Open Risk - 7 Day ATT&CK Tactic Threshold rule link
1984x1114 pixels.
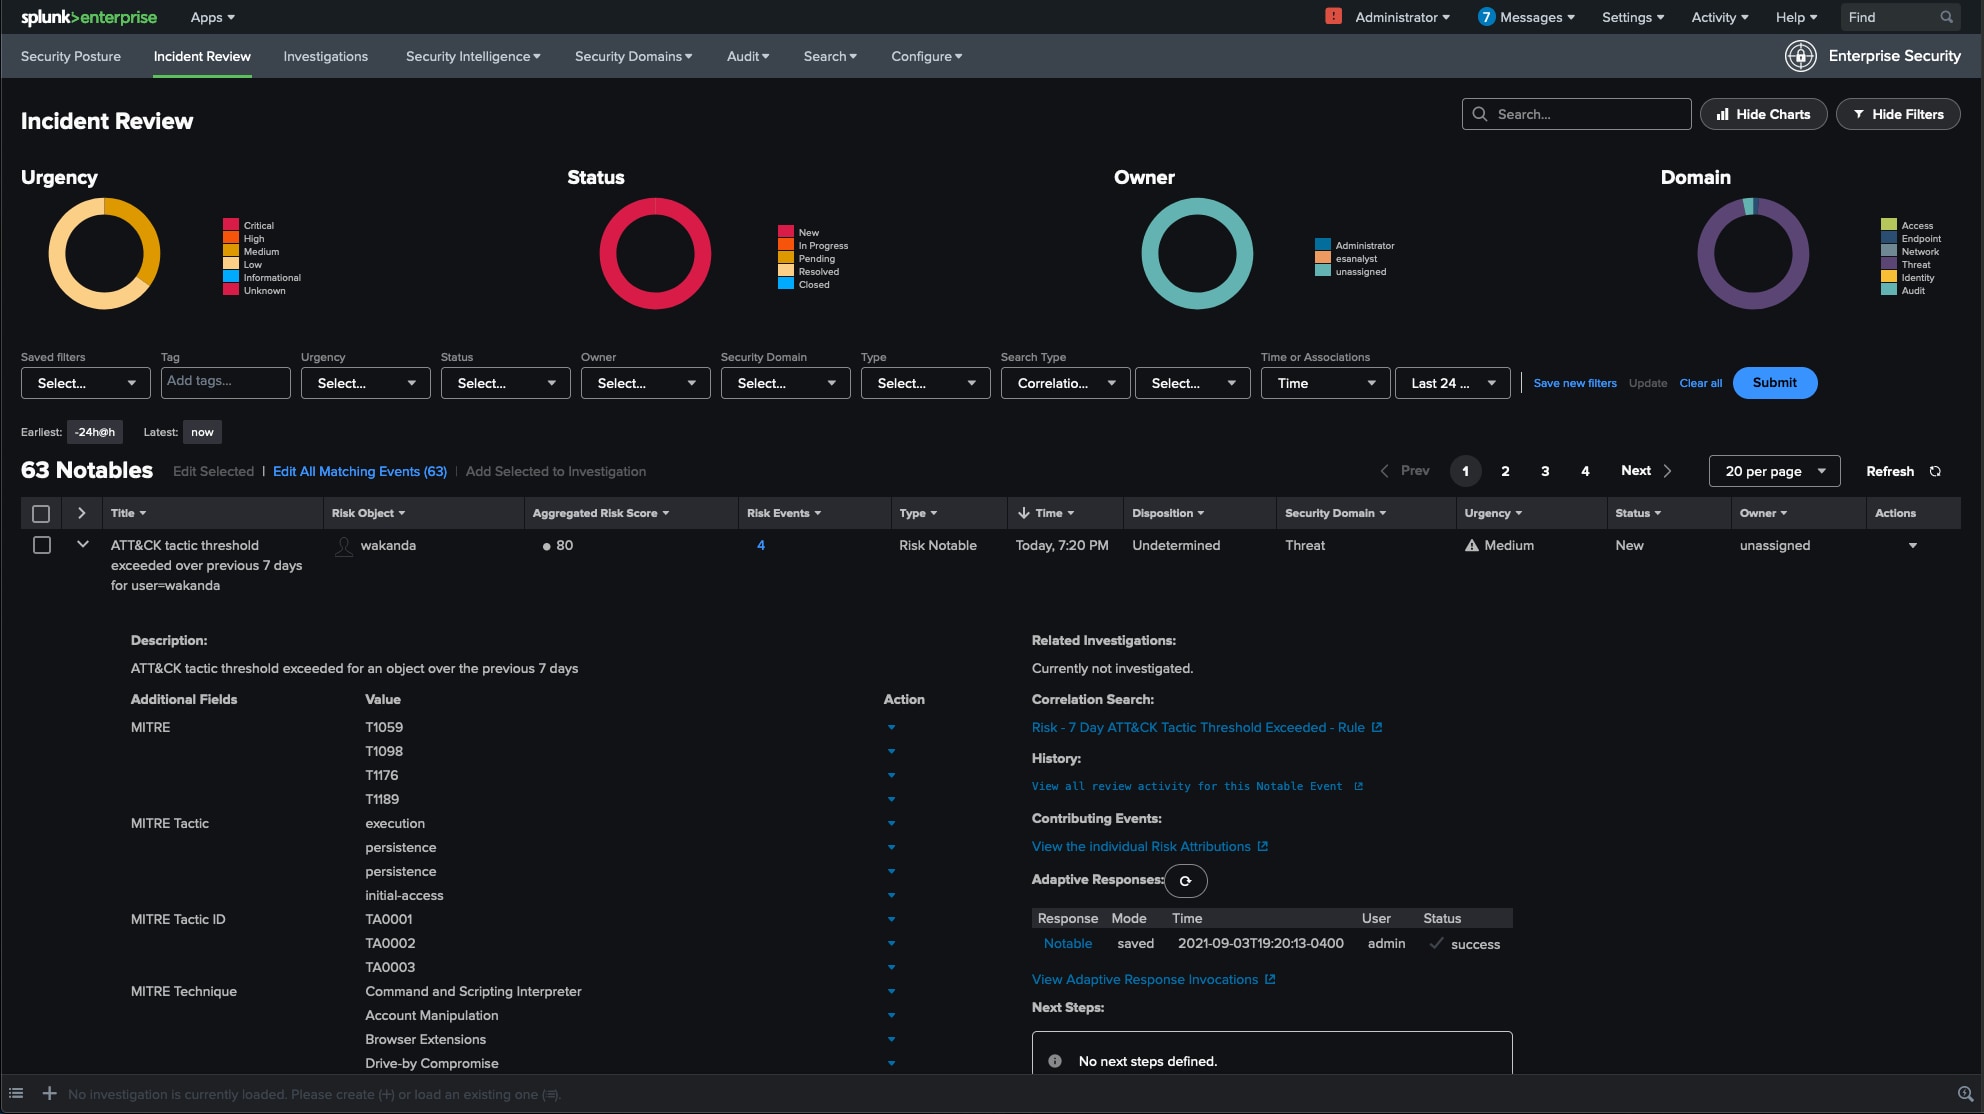[1198, 727]
